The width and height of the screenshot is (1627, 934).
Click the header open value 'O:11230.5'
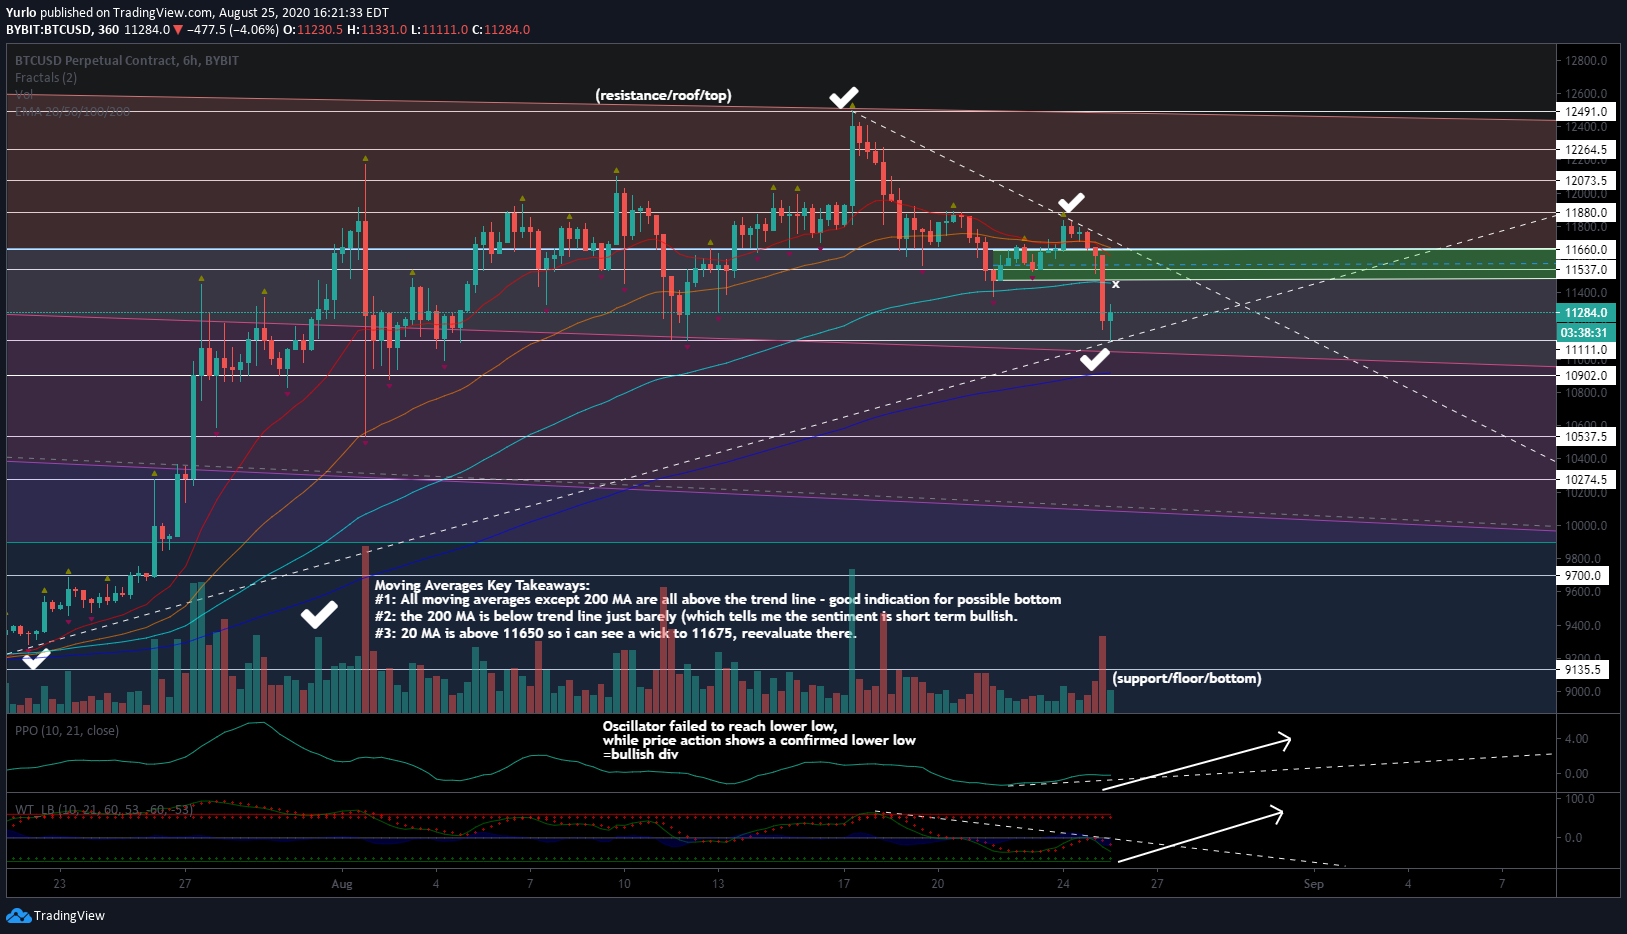pyautogui.click(x=313, y=30)
